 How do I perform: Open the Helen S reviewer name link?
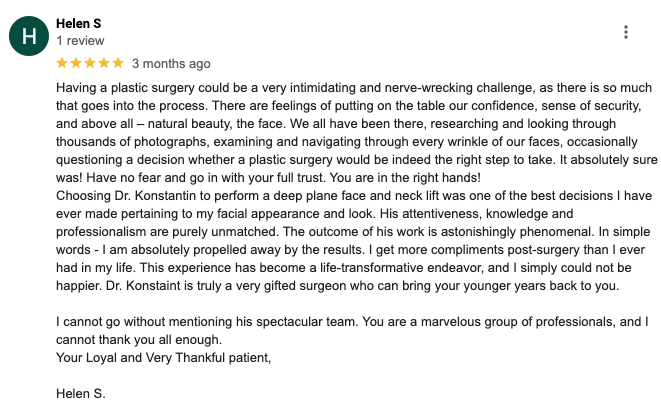point(79,24)
